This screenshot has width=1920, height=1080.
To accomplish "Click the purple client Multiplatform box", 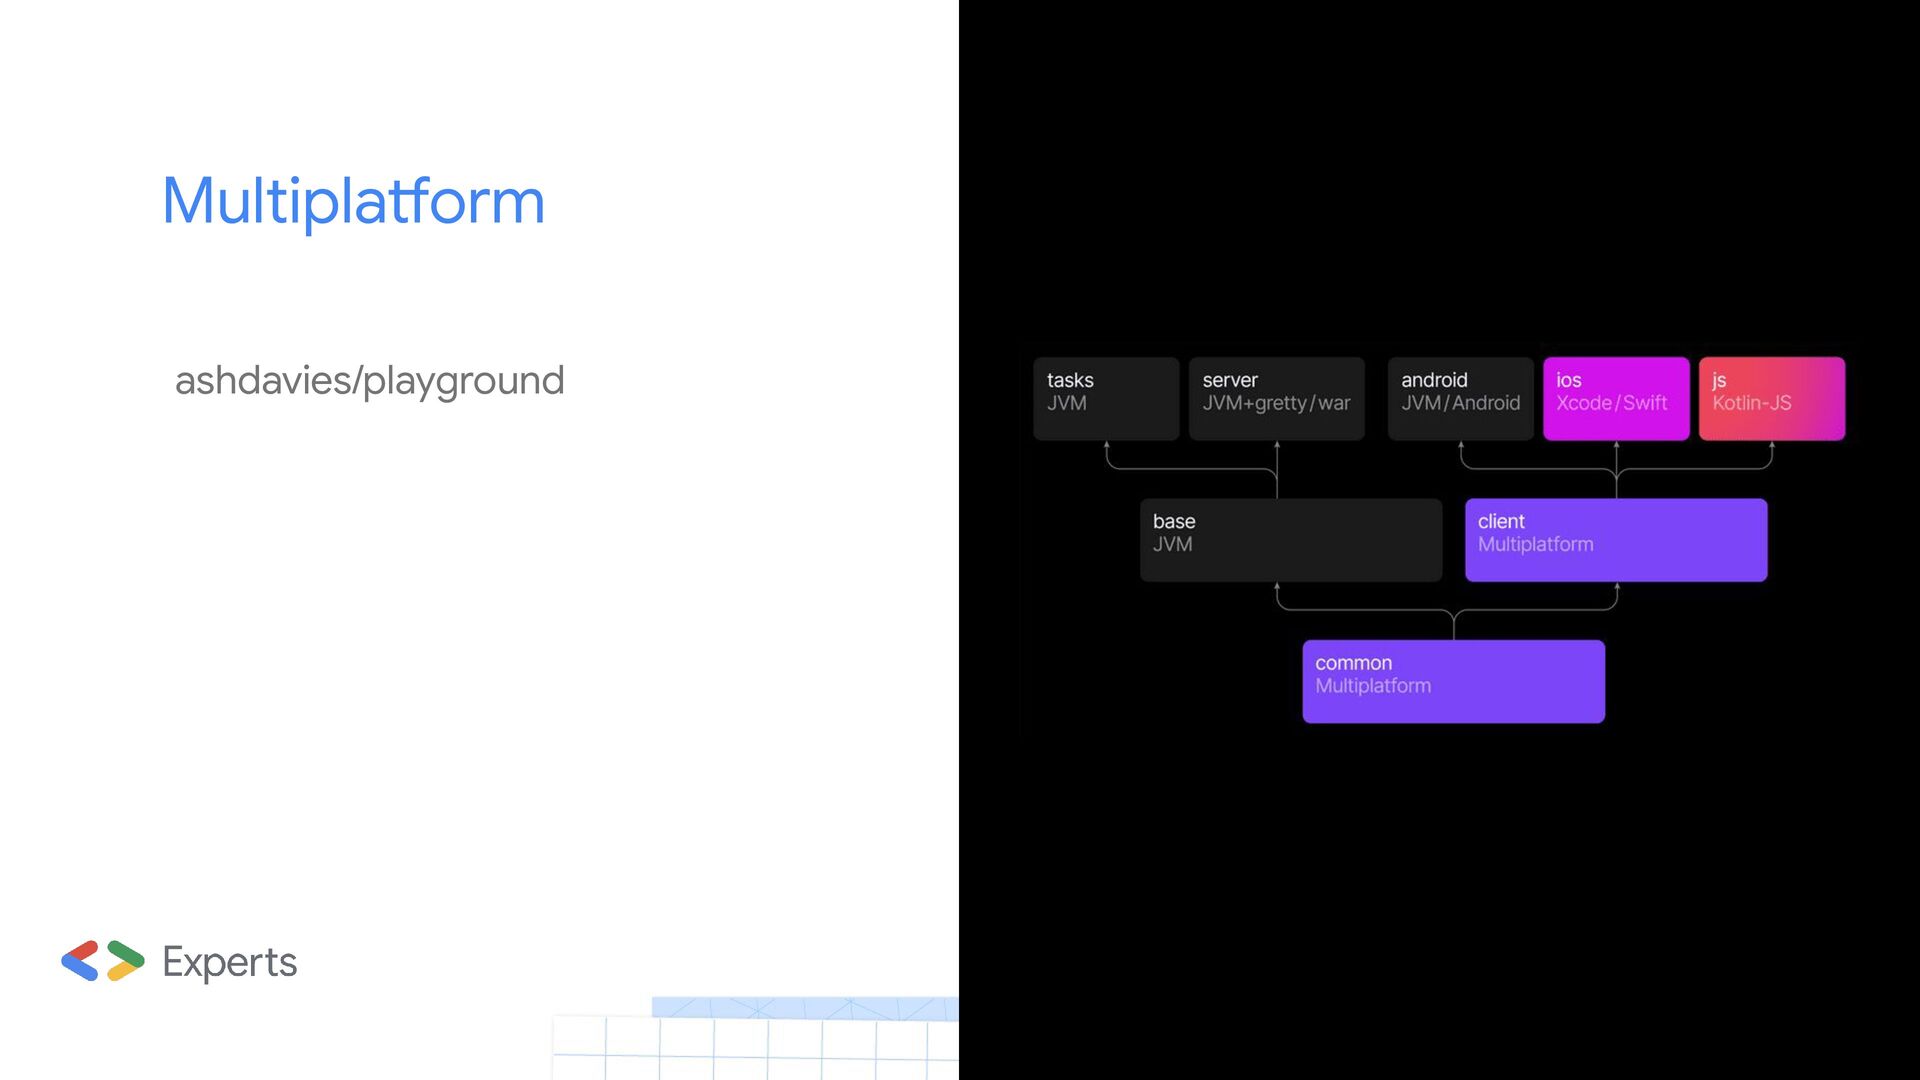I will 1615,540.
